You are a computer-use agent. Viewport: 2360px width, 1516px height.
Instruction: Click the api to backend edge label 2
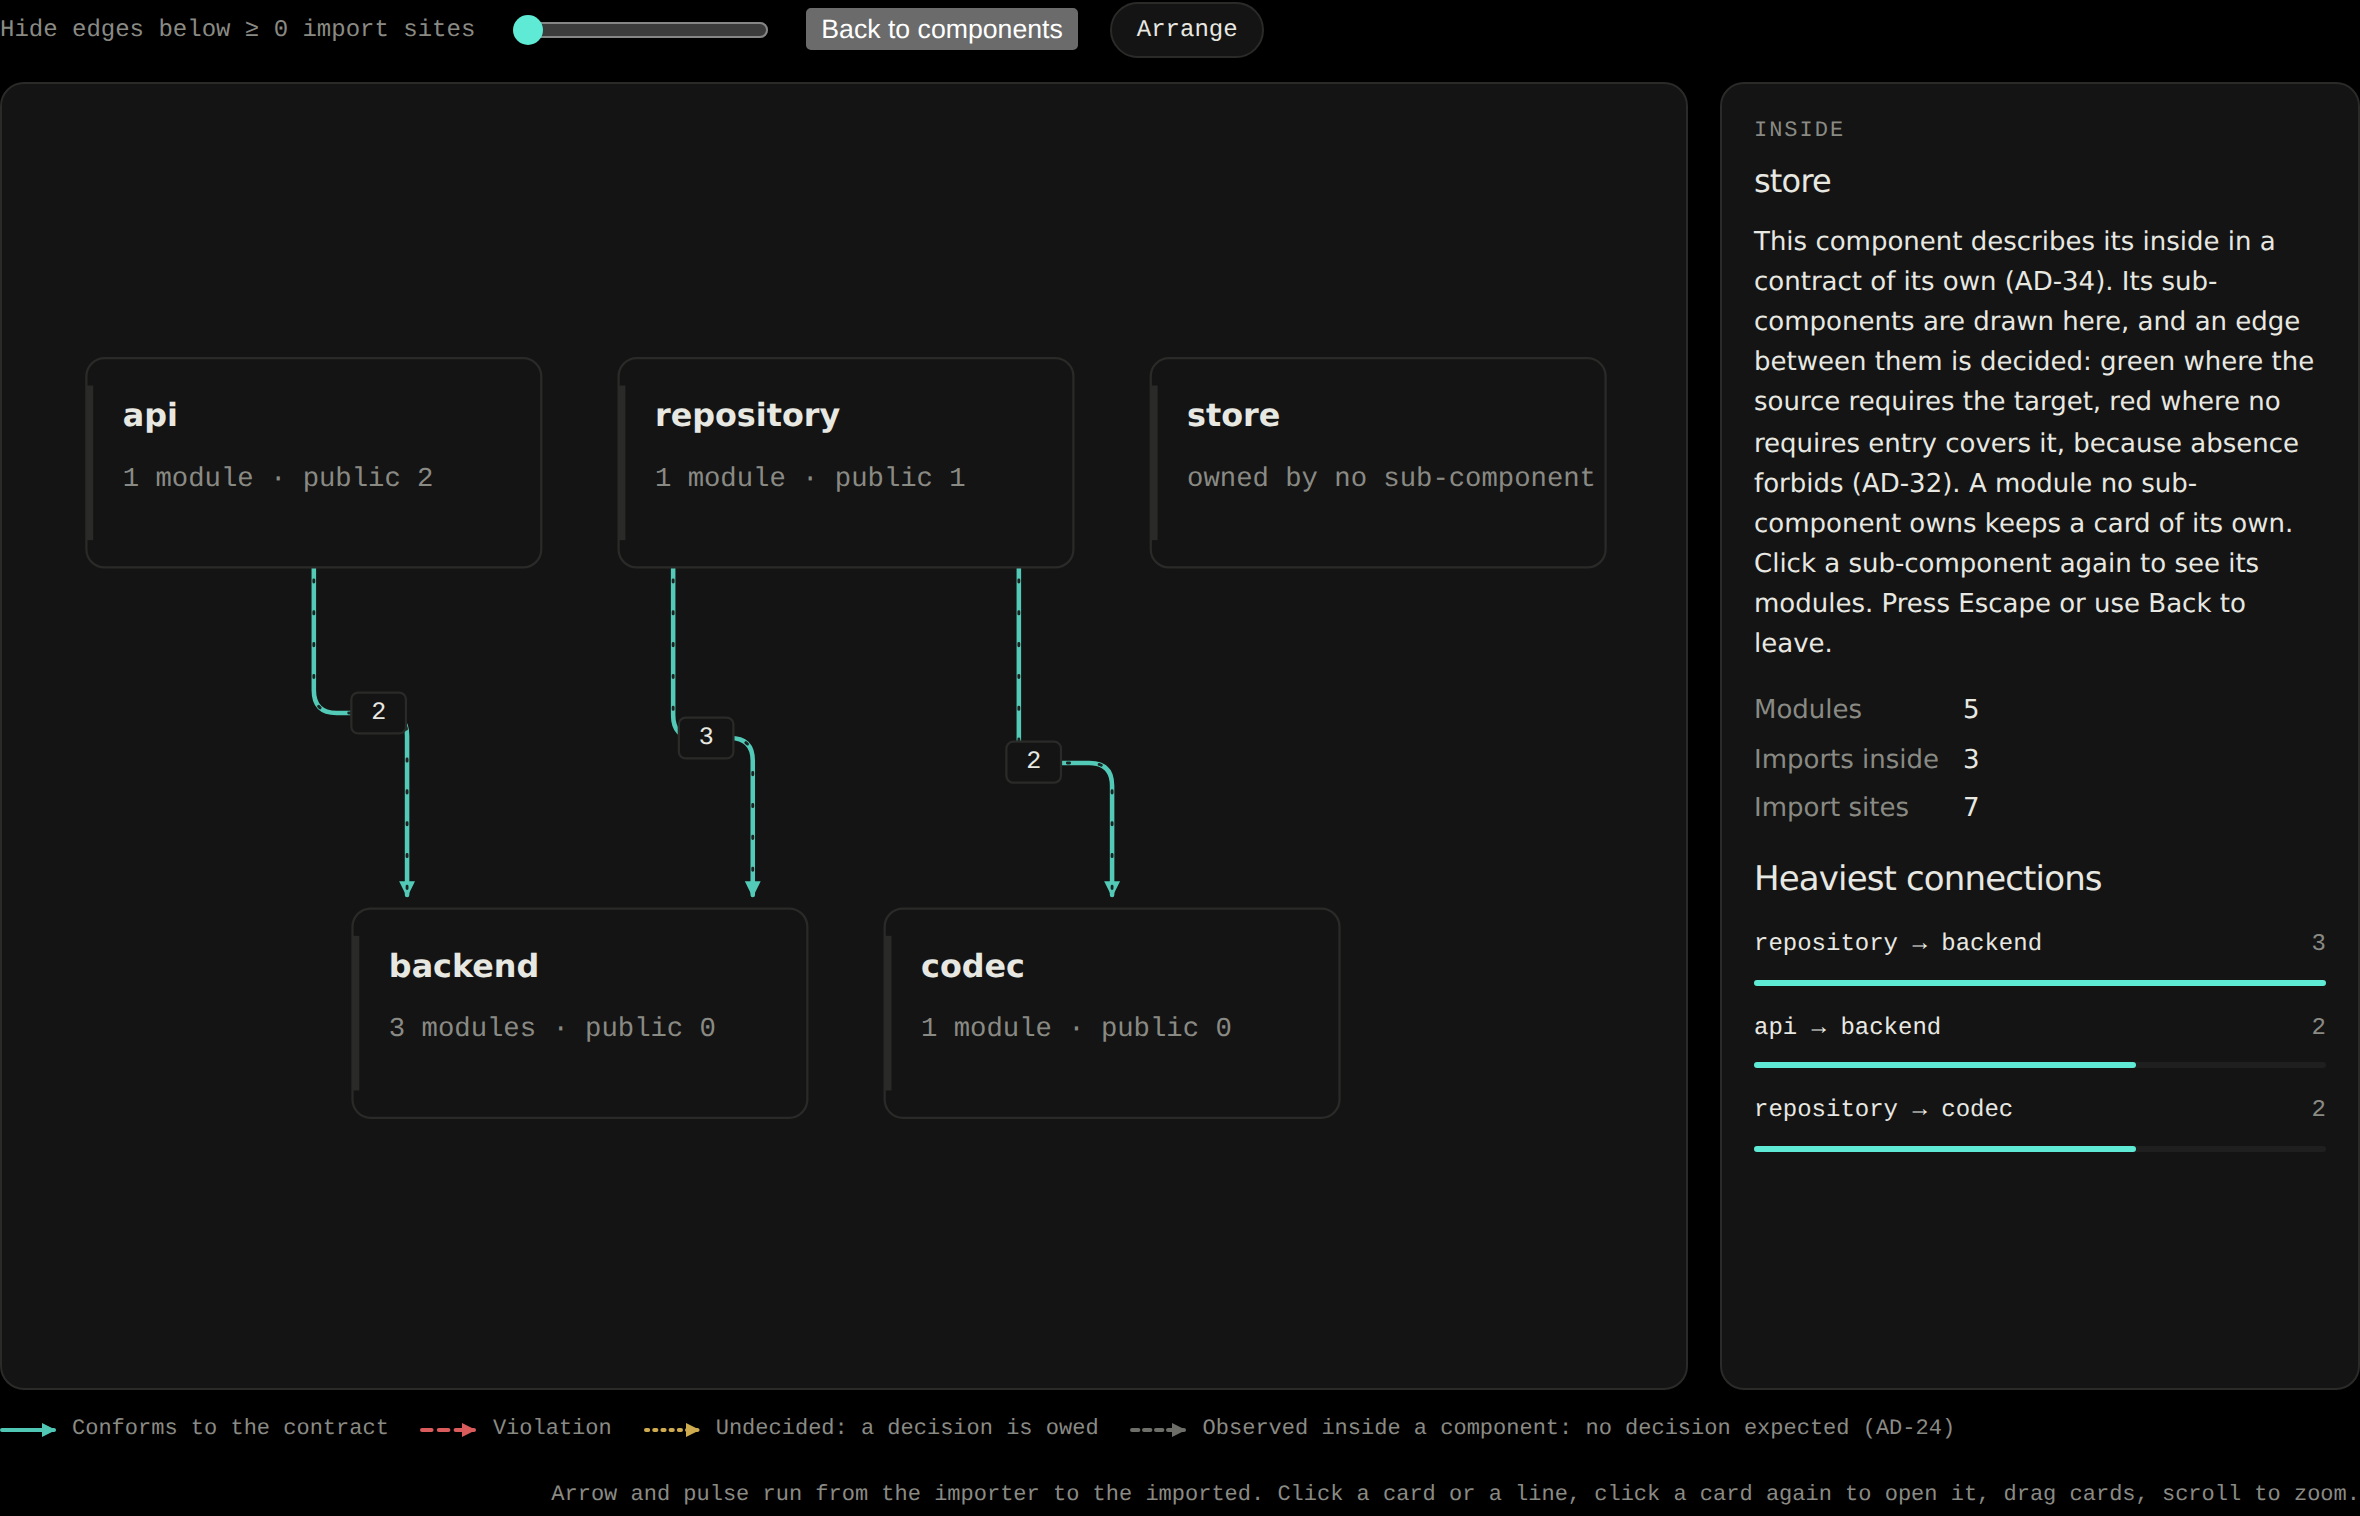click(x=378, y=711)
